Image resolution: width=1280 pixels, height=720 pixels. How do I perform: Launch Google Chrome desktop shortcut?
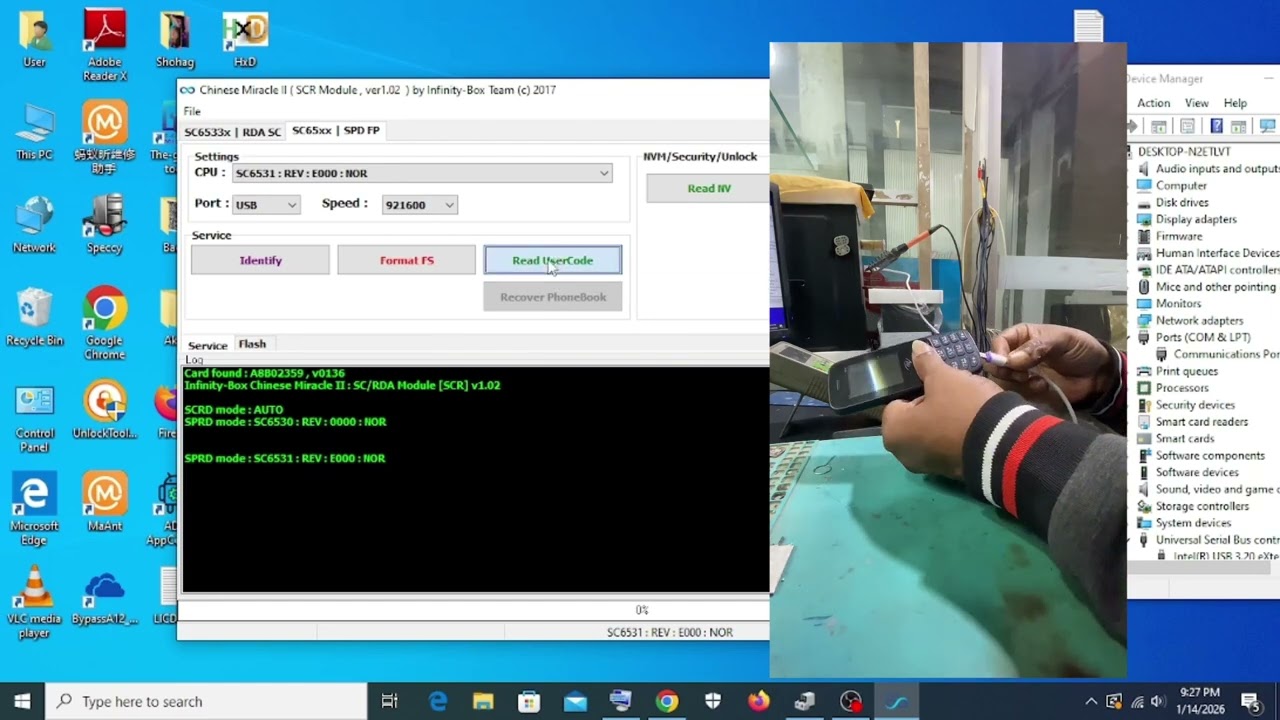104,323
